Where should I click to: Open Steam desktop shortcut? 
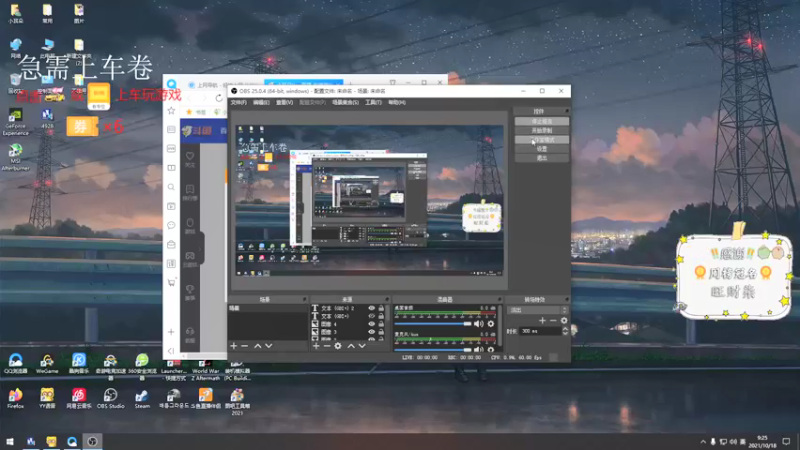pos(142,398)
